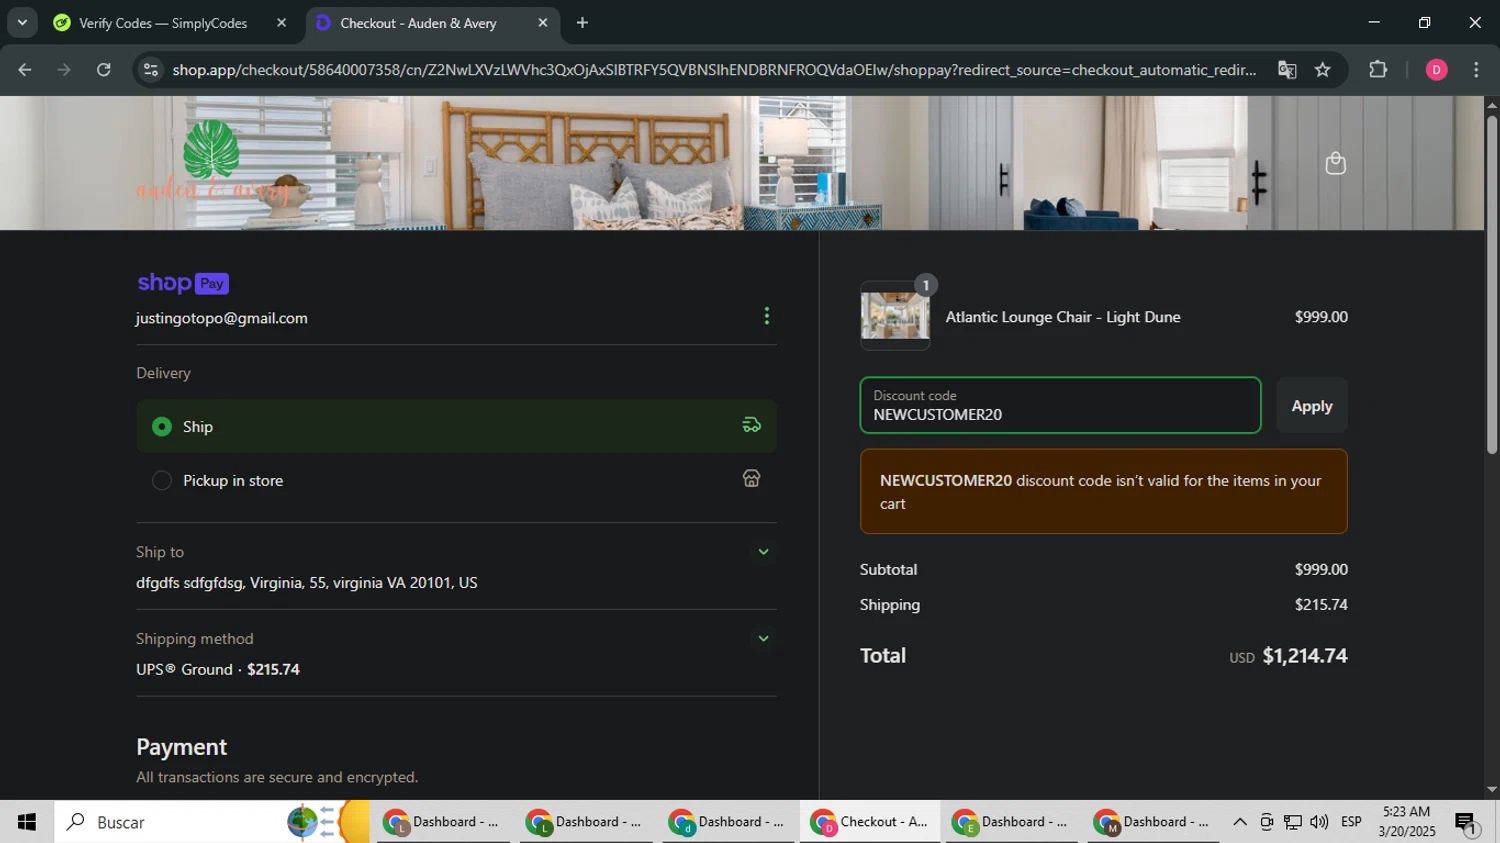Click the taskbar Buscar search box
Viewport: 1500px width, 843px height.
point(212,822)
